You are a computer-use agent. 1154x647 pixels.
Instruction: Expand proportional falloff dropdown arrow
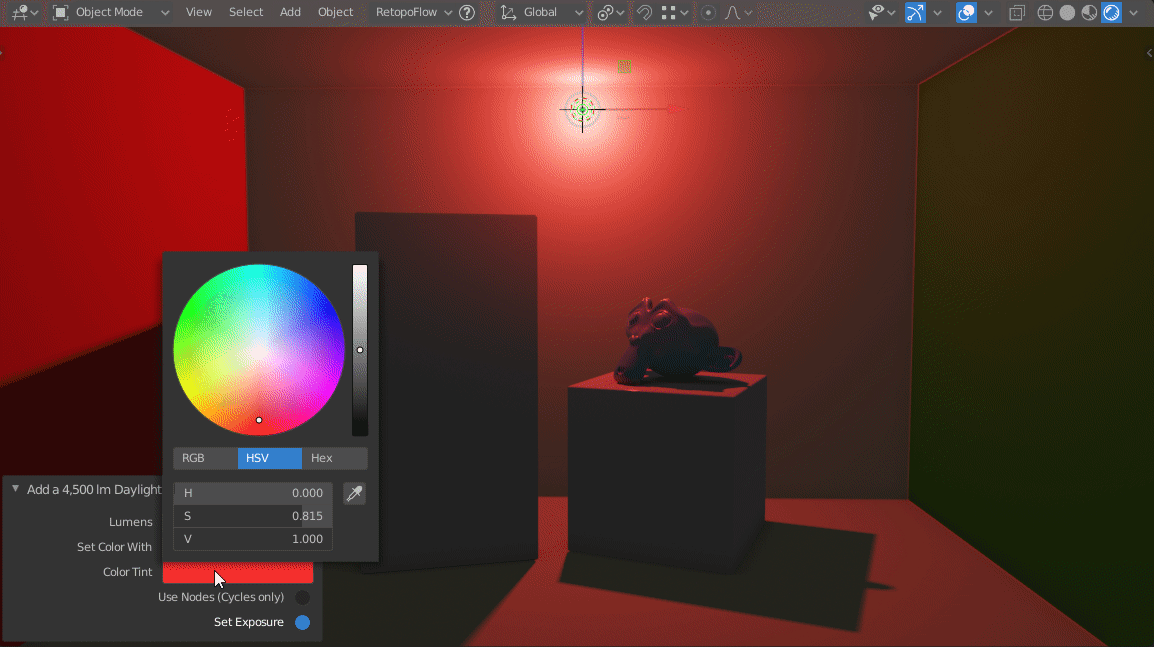click(x=748, y=13)
